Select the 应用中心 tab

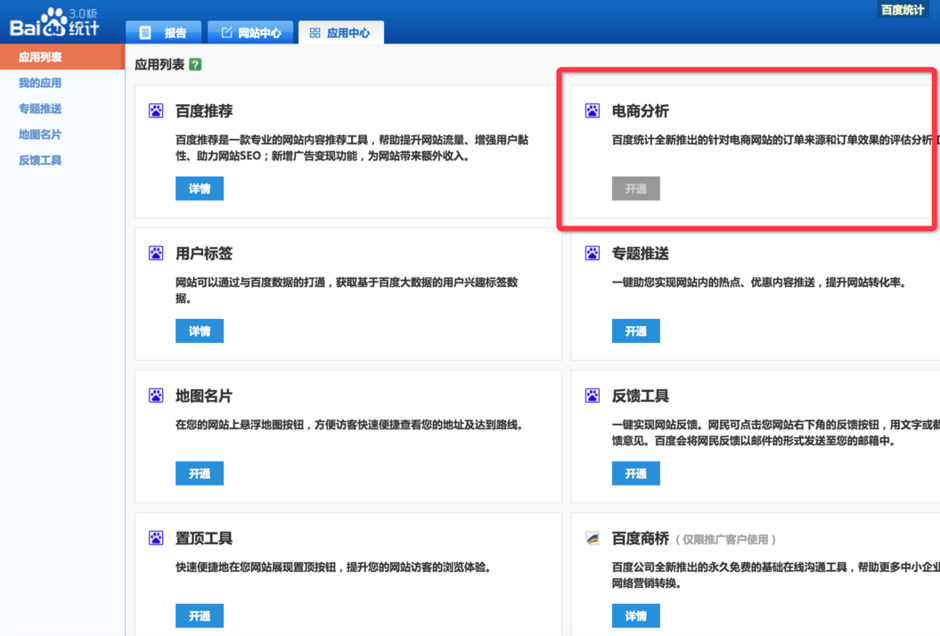tap(341, 32)
